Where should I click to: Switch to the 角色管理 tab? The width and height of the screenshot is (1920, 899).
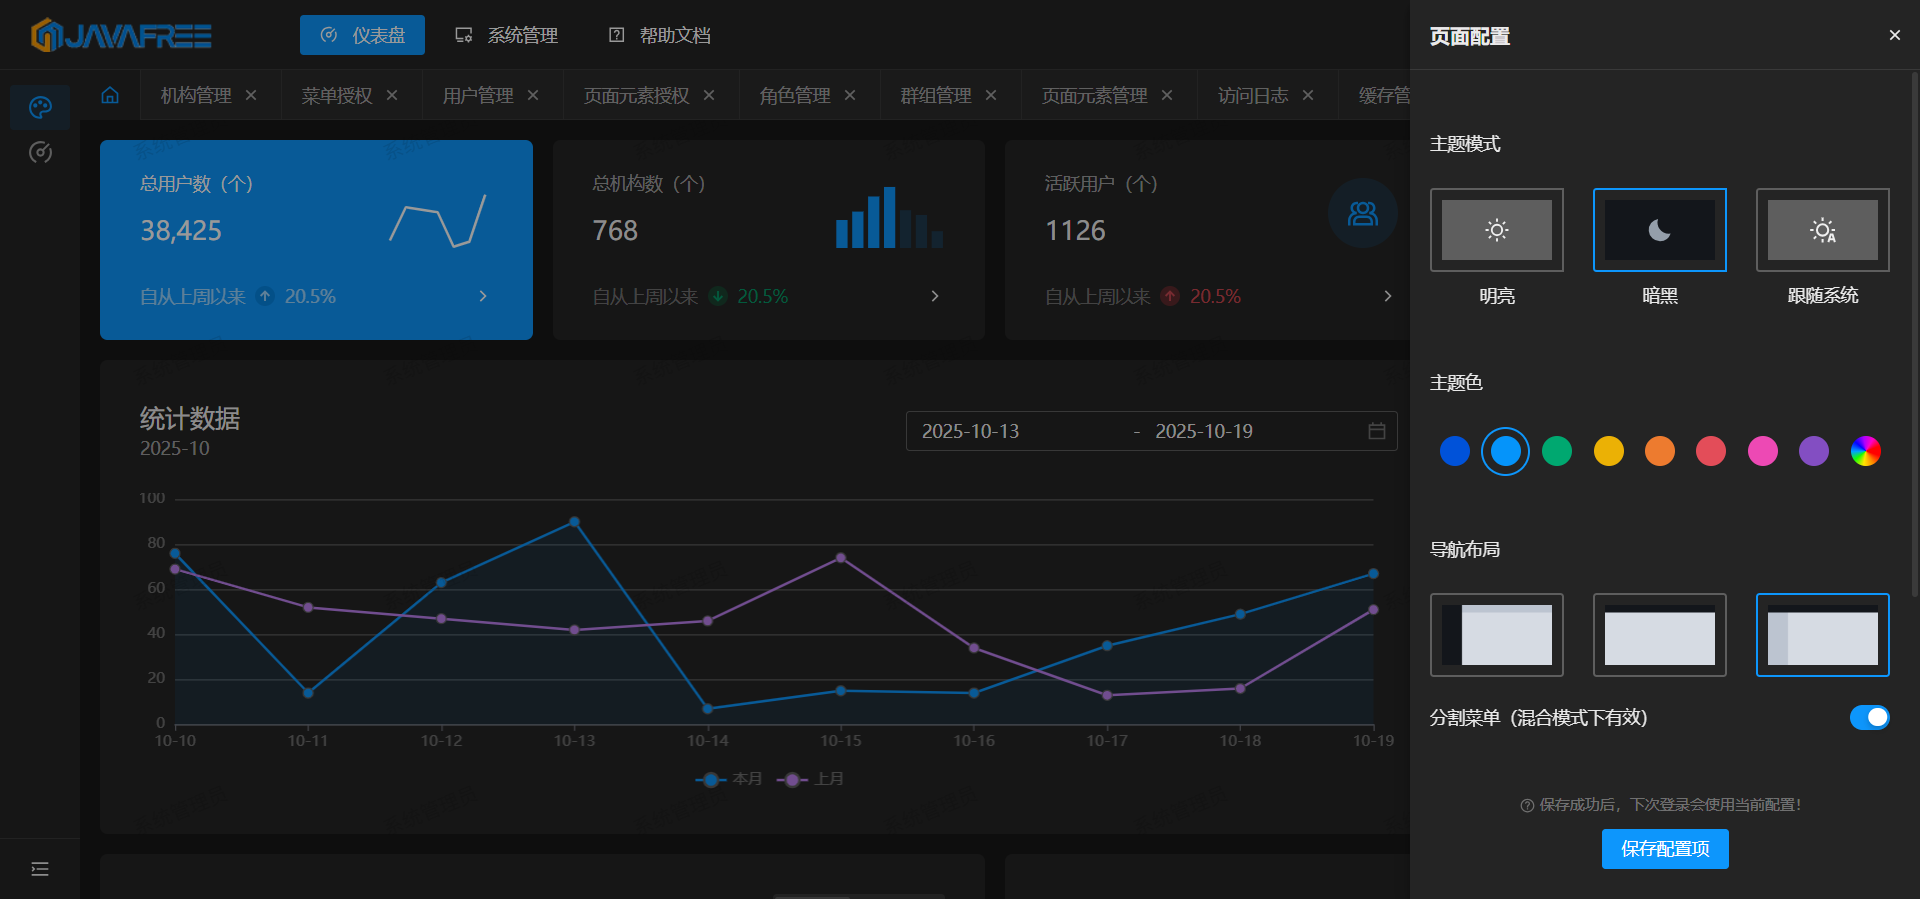(794, 95)
